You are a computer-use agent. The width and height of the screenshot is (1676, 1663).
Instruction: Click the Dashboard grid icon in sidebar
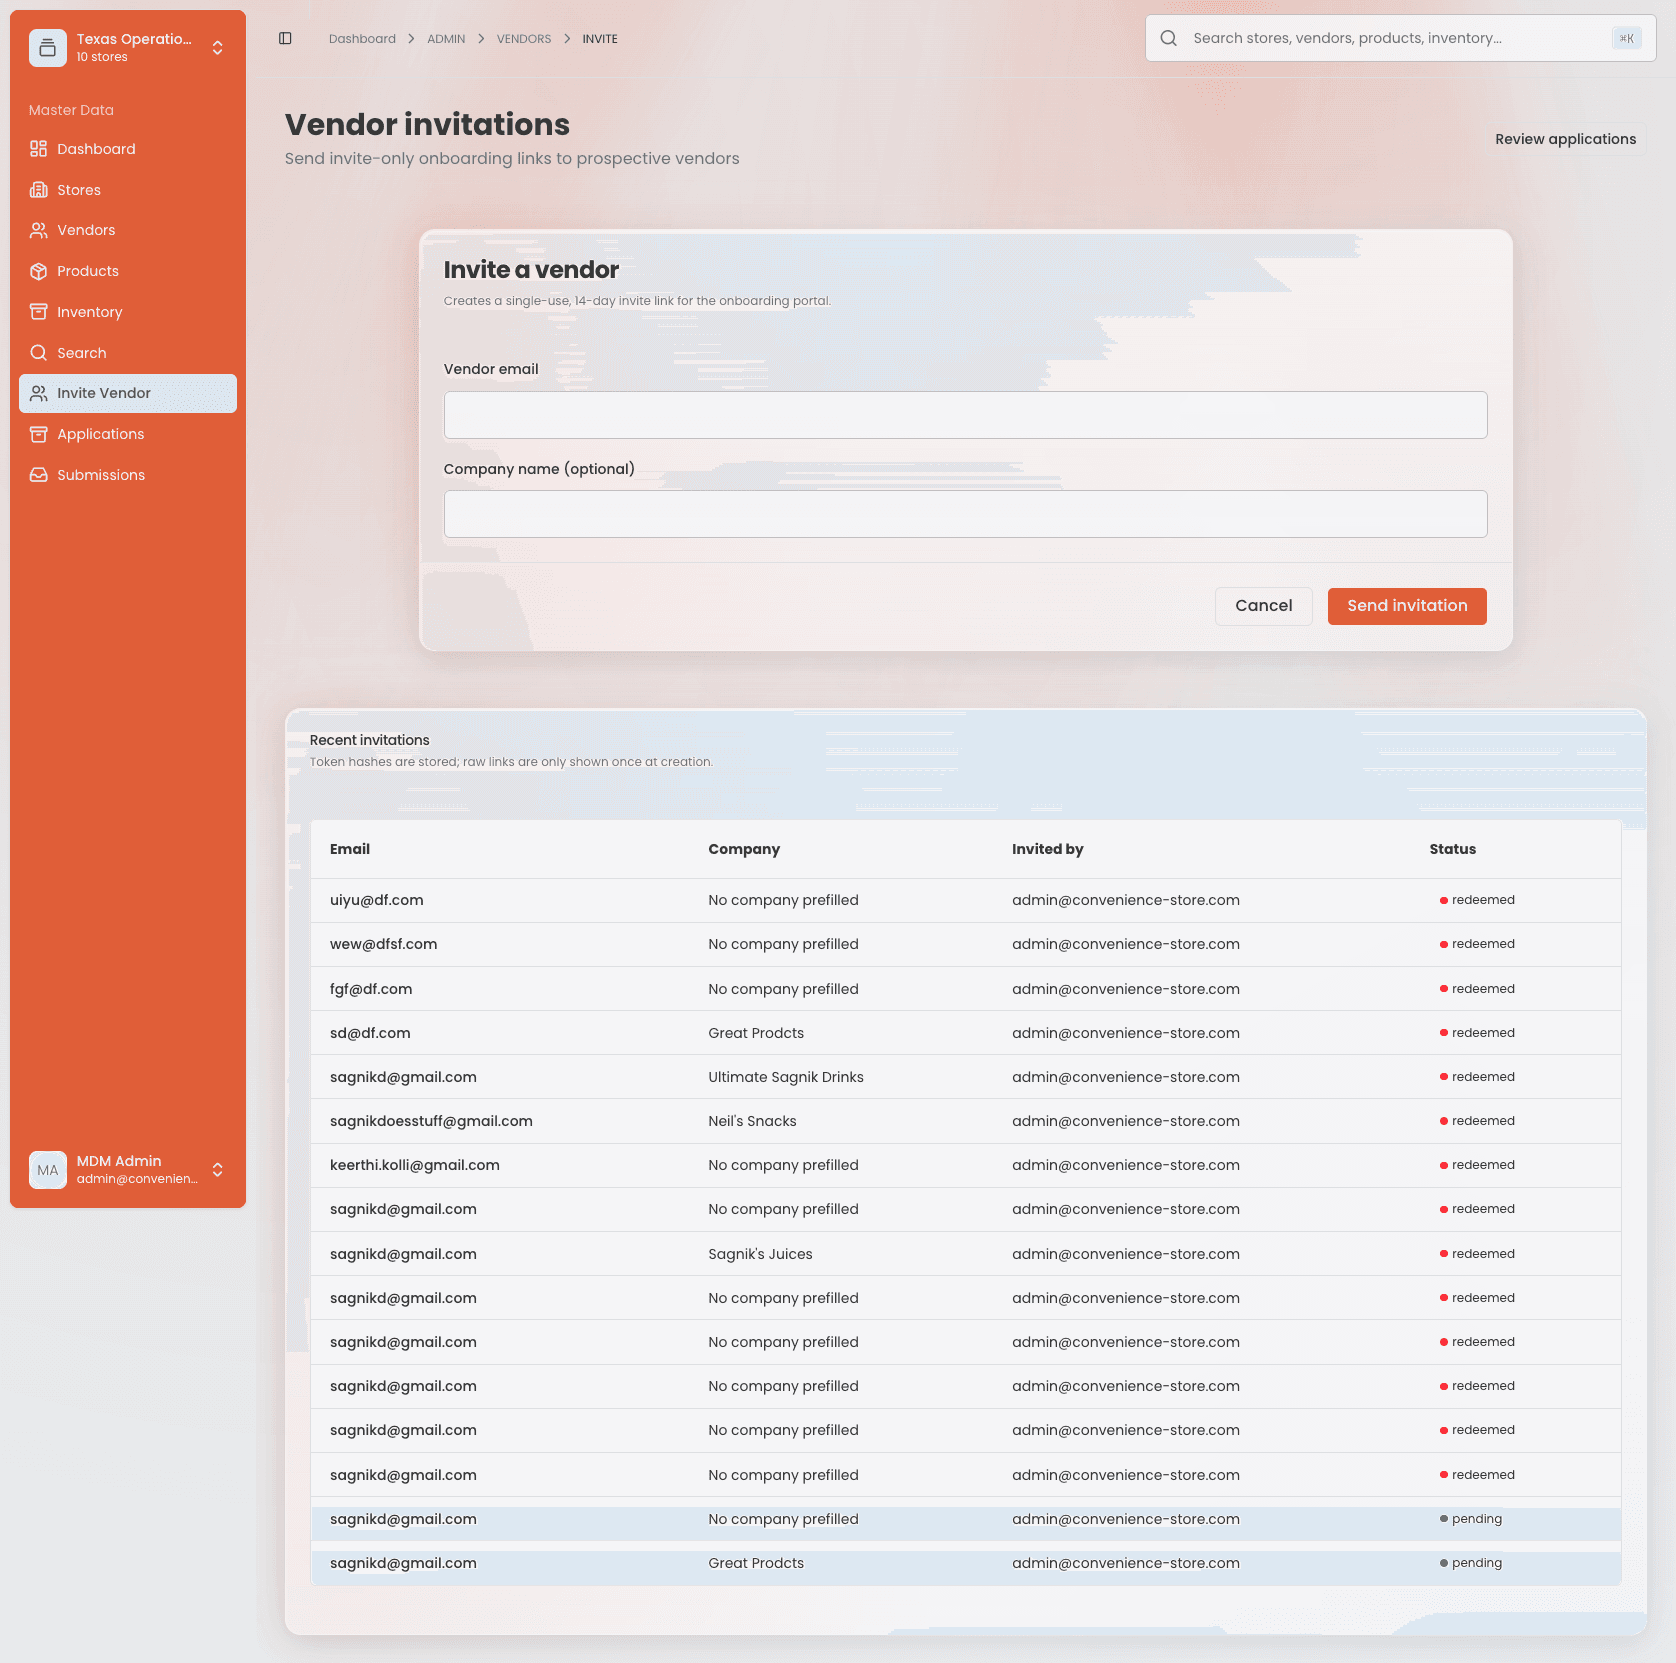(x=39, y=149)
